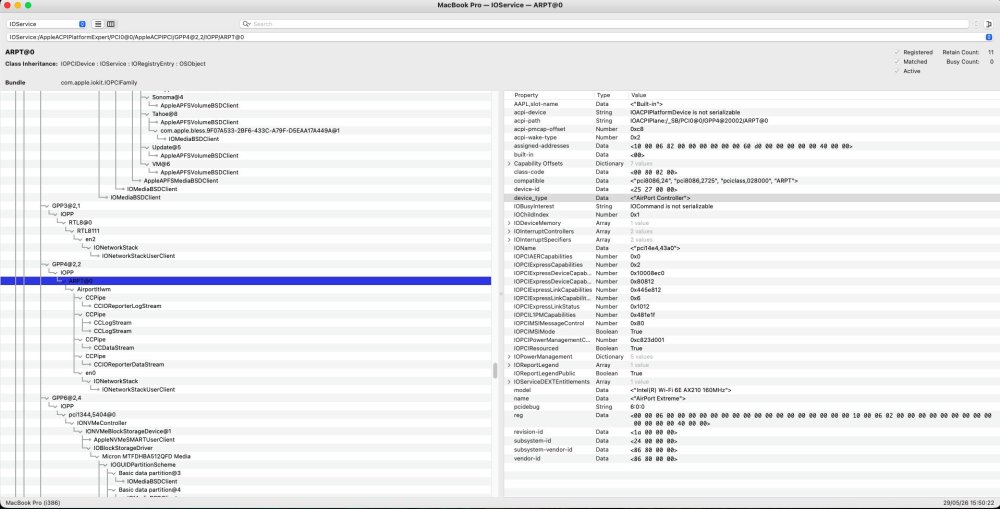Select the compatible property row
1000x509 pixels.
(x=752, y=181)
